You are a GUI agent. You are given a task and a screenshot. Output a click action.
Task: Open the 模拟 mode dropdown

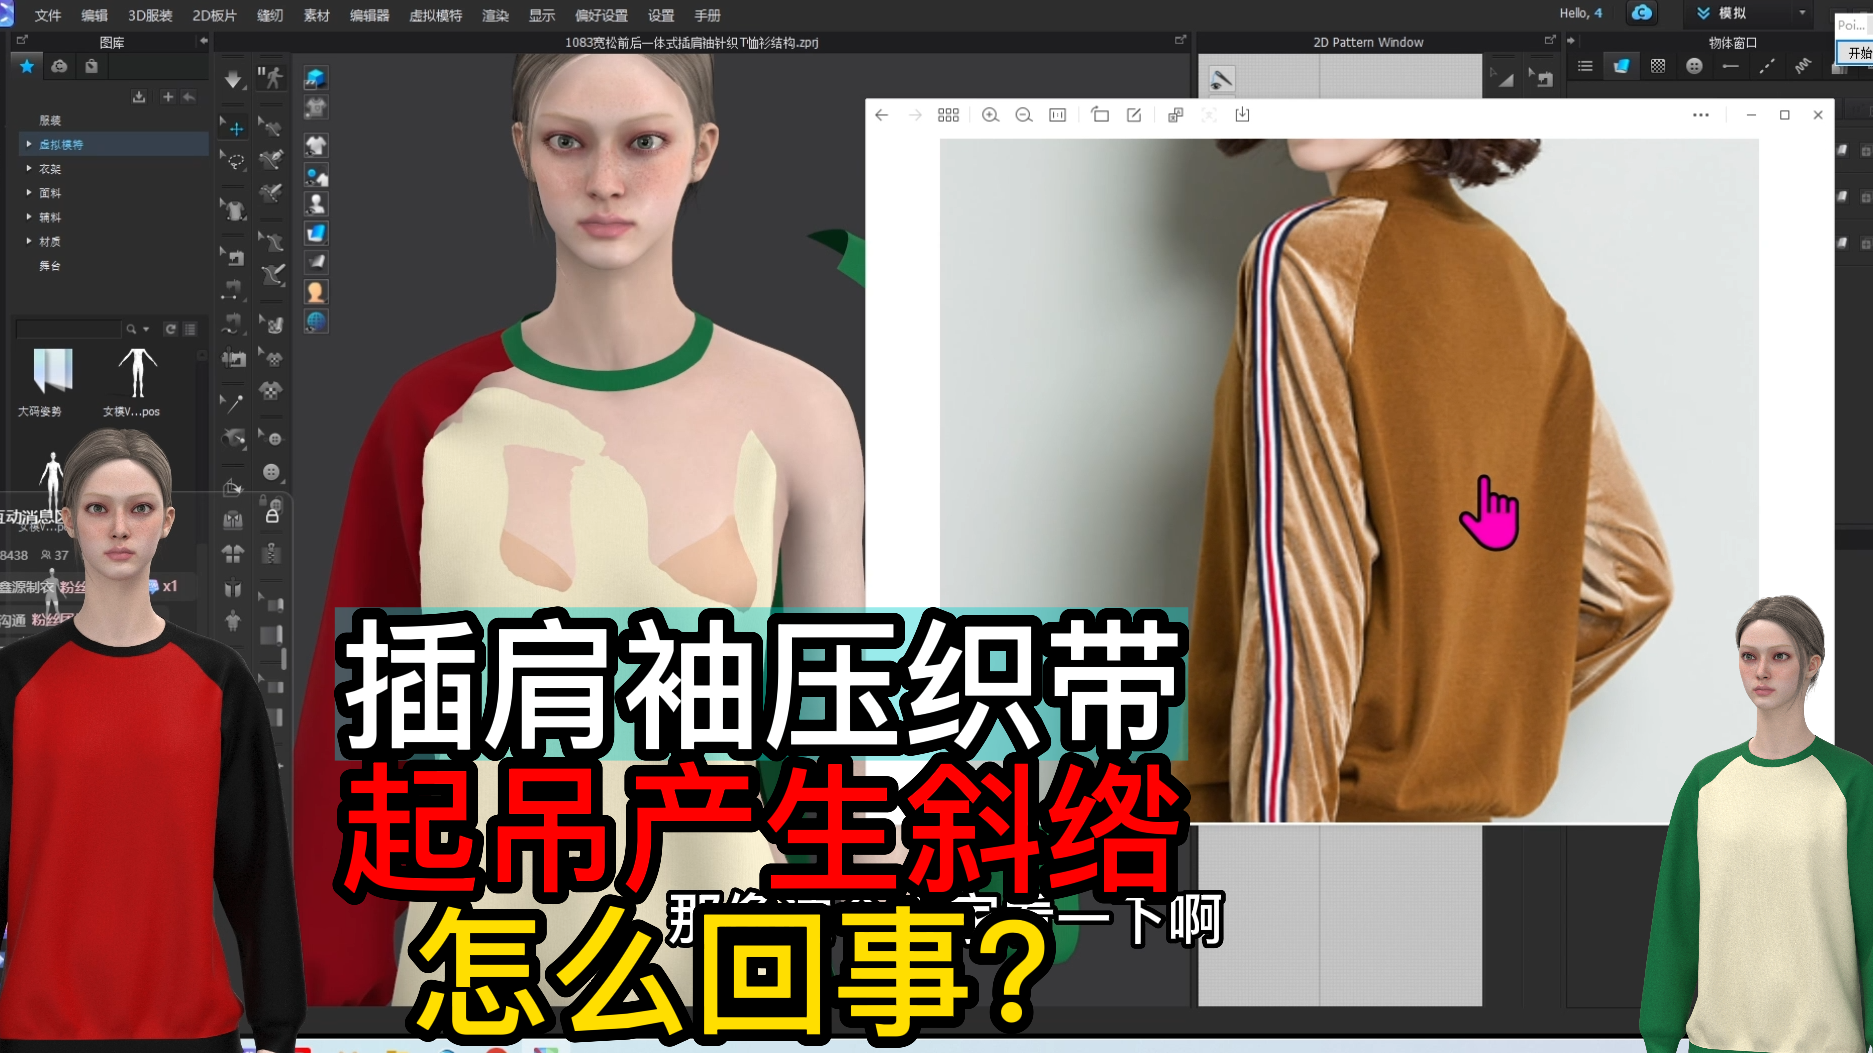tap(1802, 13)
